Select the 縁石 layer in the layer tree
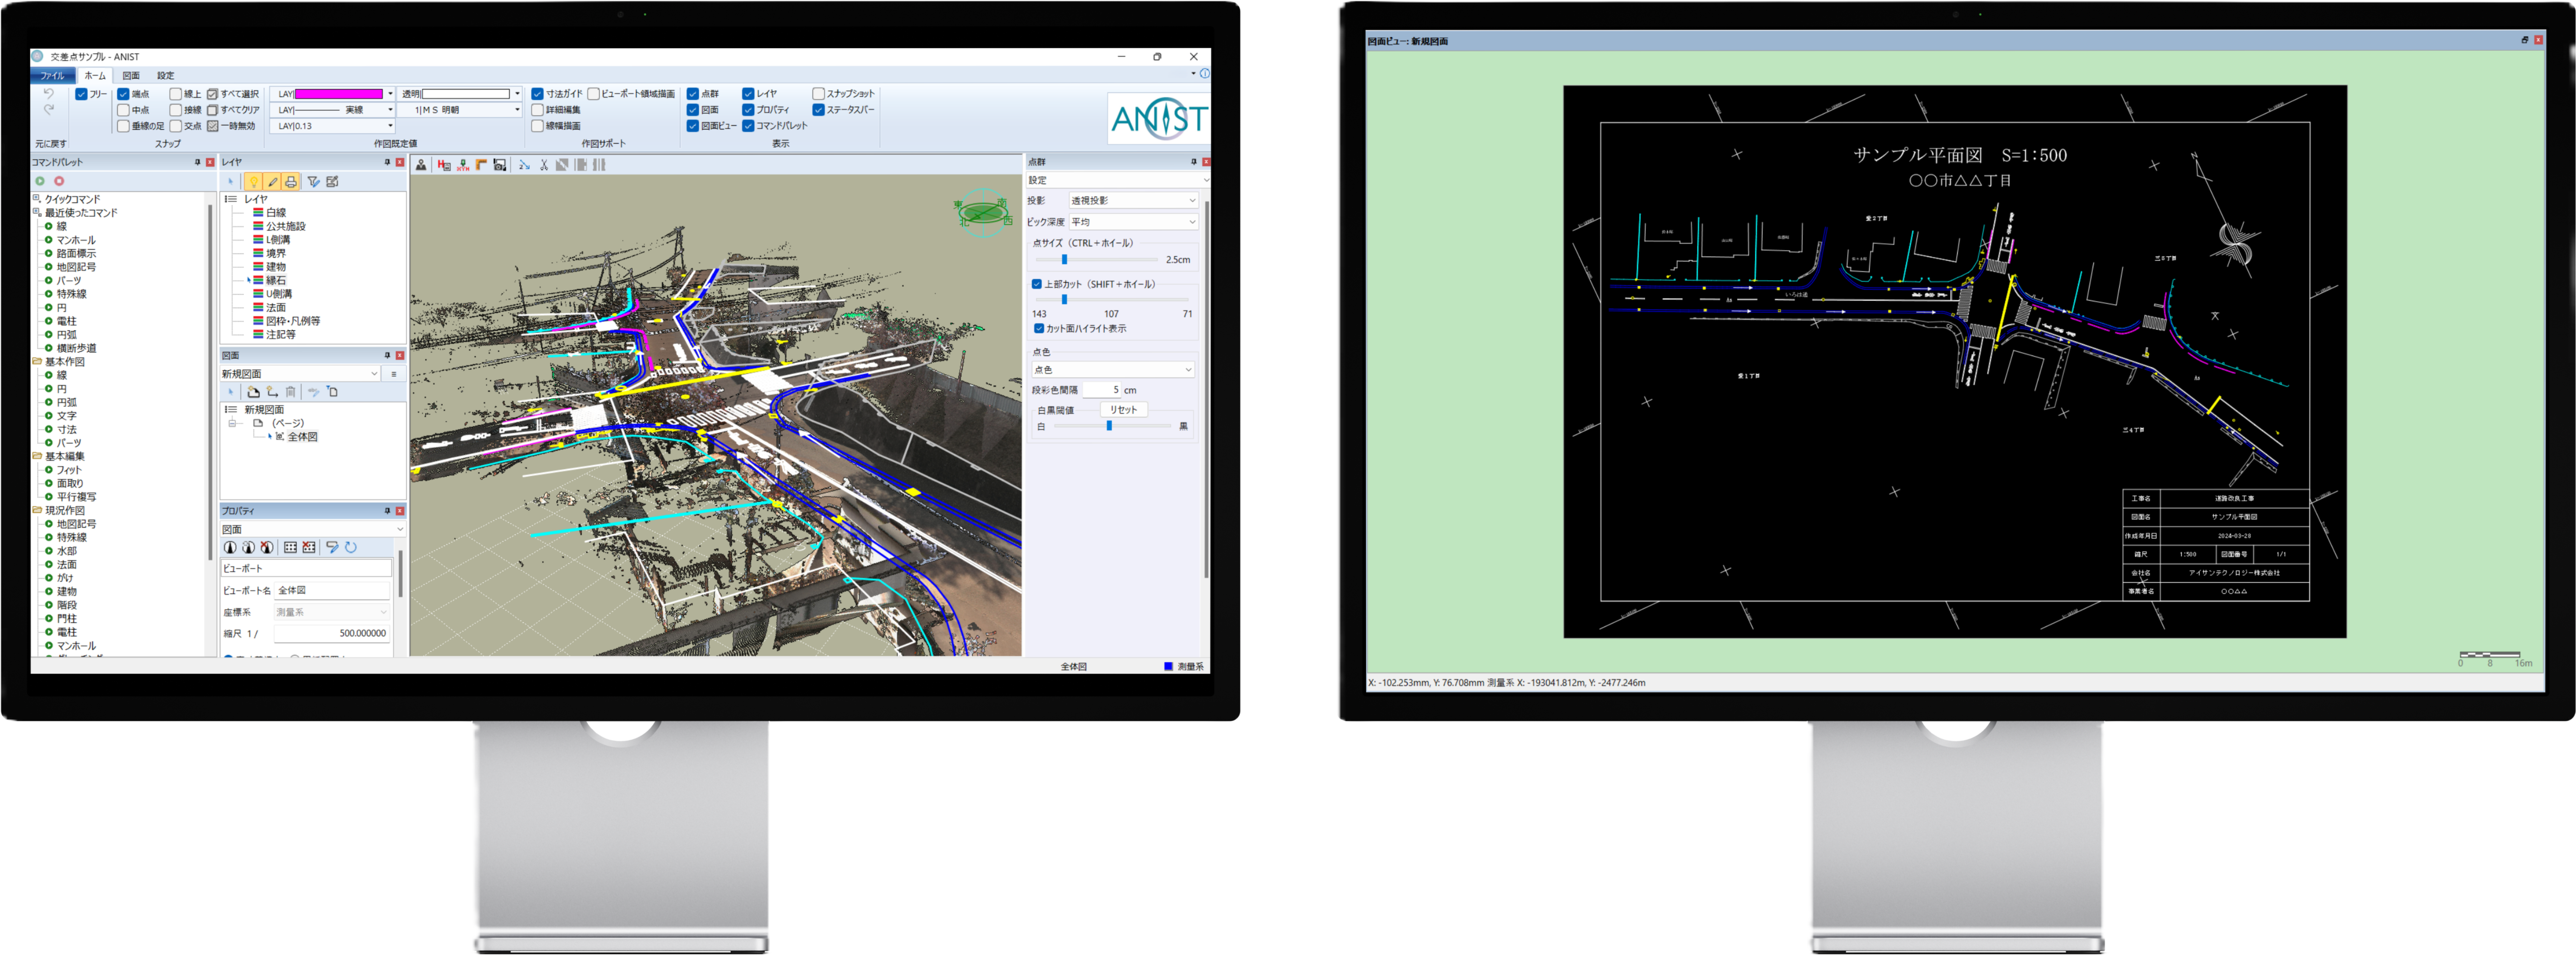 click(276, 281)
